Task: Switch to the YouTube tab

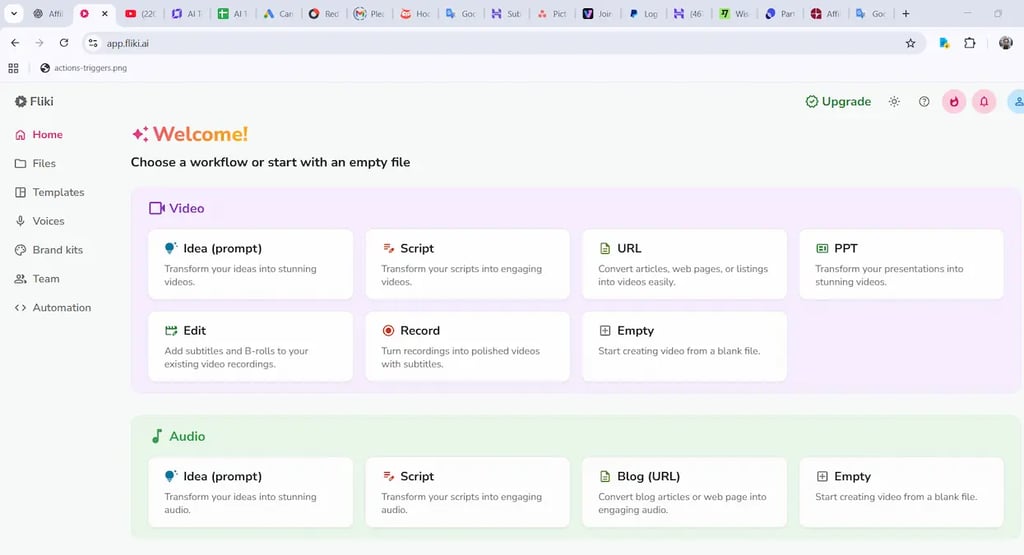Action: pyautogui.click(x=140, y=13)
